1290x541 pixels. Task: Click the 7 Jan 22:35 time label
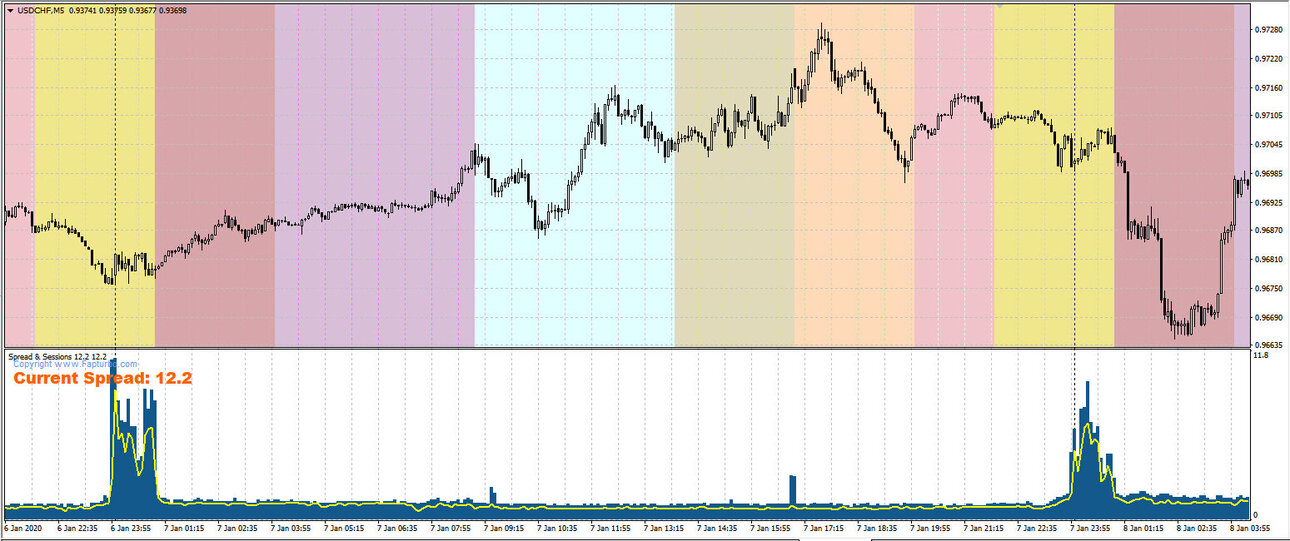tap(1035, 527)
